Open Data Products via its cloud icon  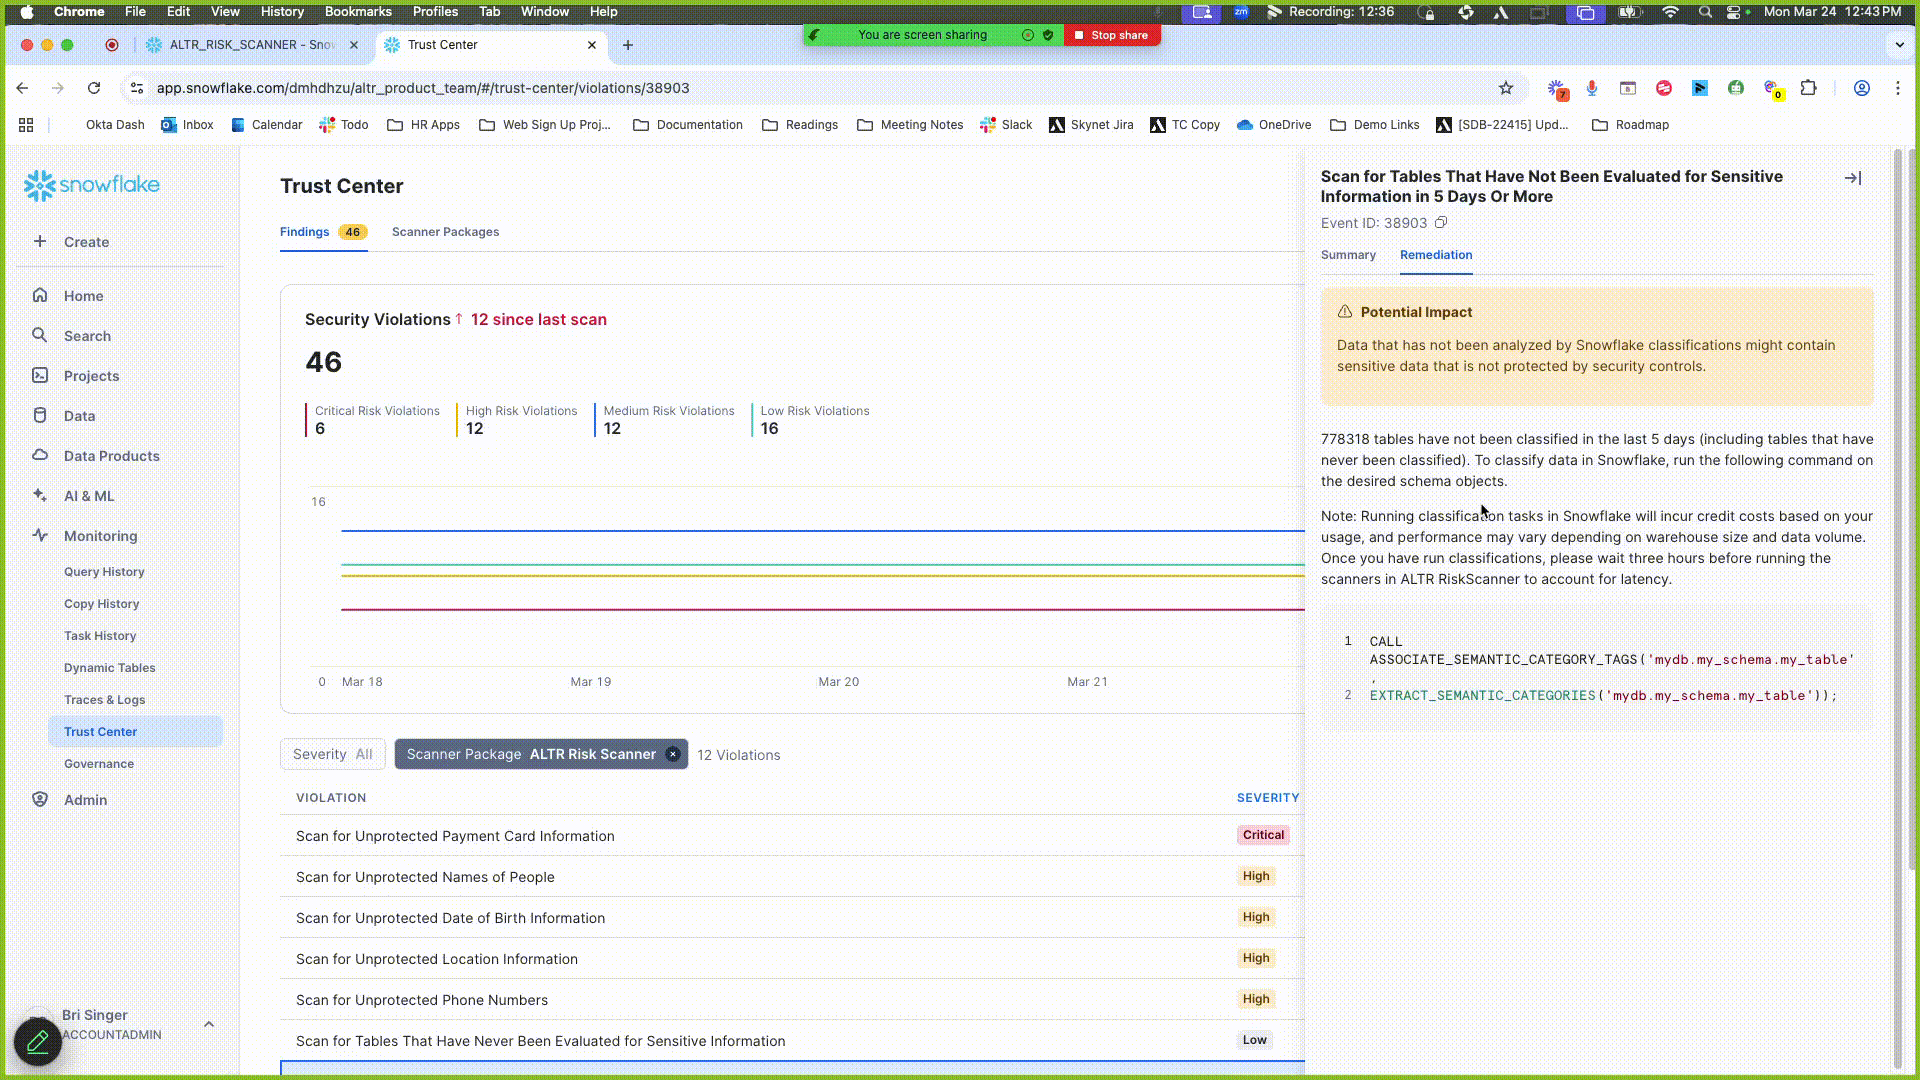[x=40, y=455]
